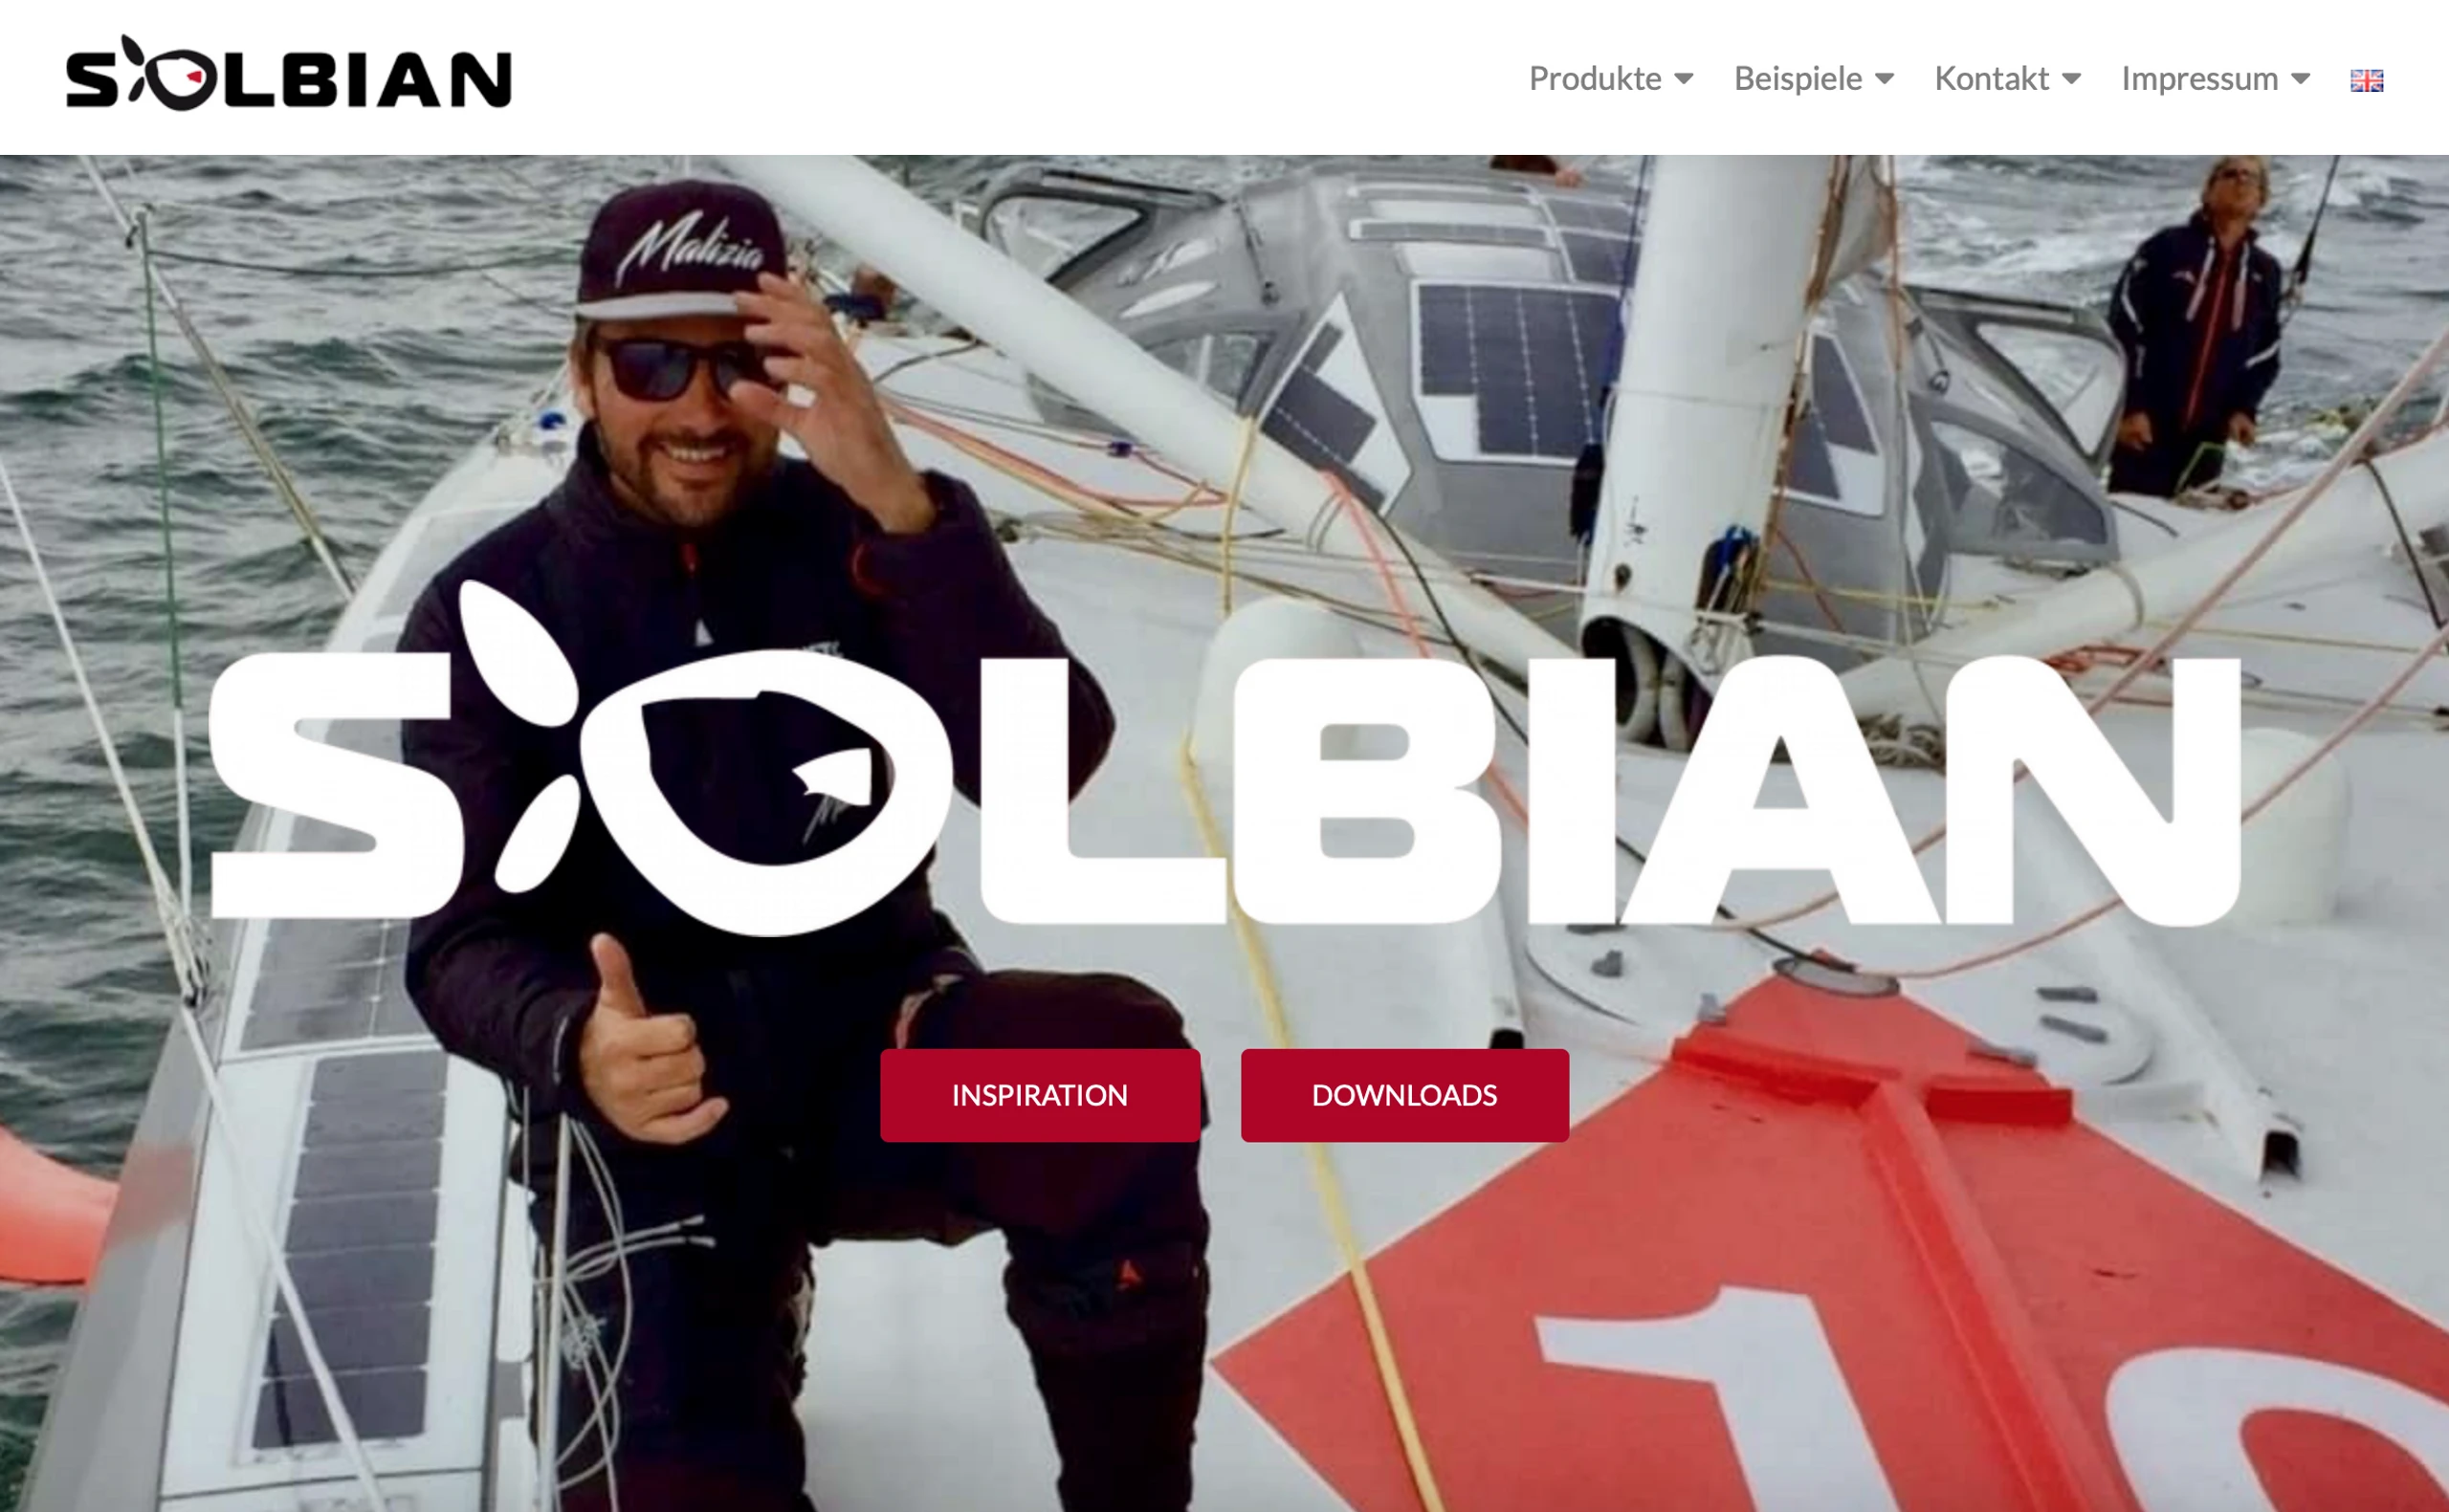Click the red INSPIRATION button
The width and height of the screenshot is (2449, 1512).
[x=1040, y=1095]
